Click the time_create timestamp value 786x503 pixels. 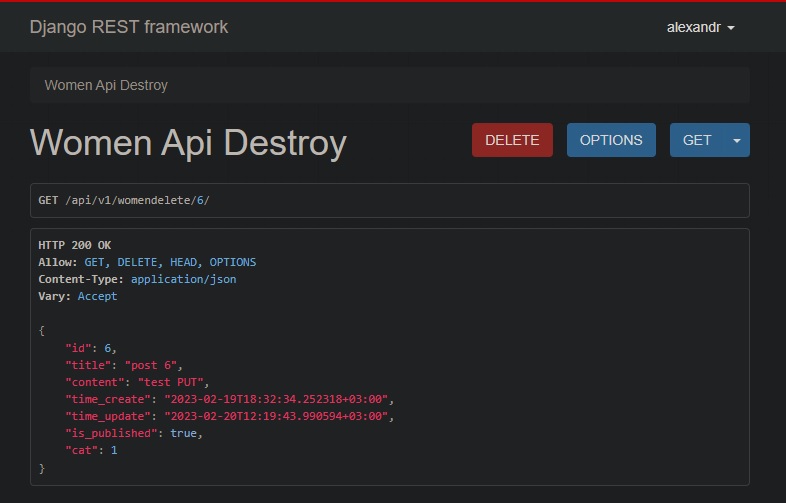pyautogui.click(x=276, y=399)
